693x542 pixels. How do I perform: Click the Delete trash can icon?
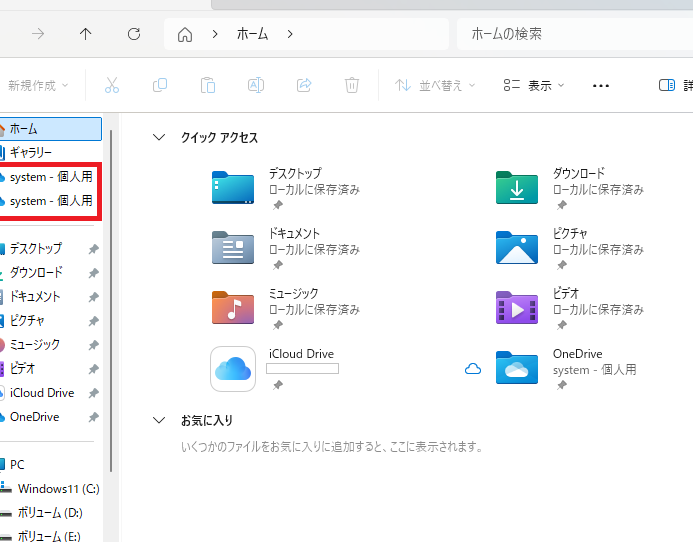[352, 85]
